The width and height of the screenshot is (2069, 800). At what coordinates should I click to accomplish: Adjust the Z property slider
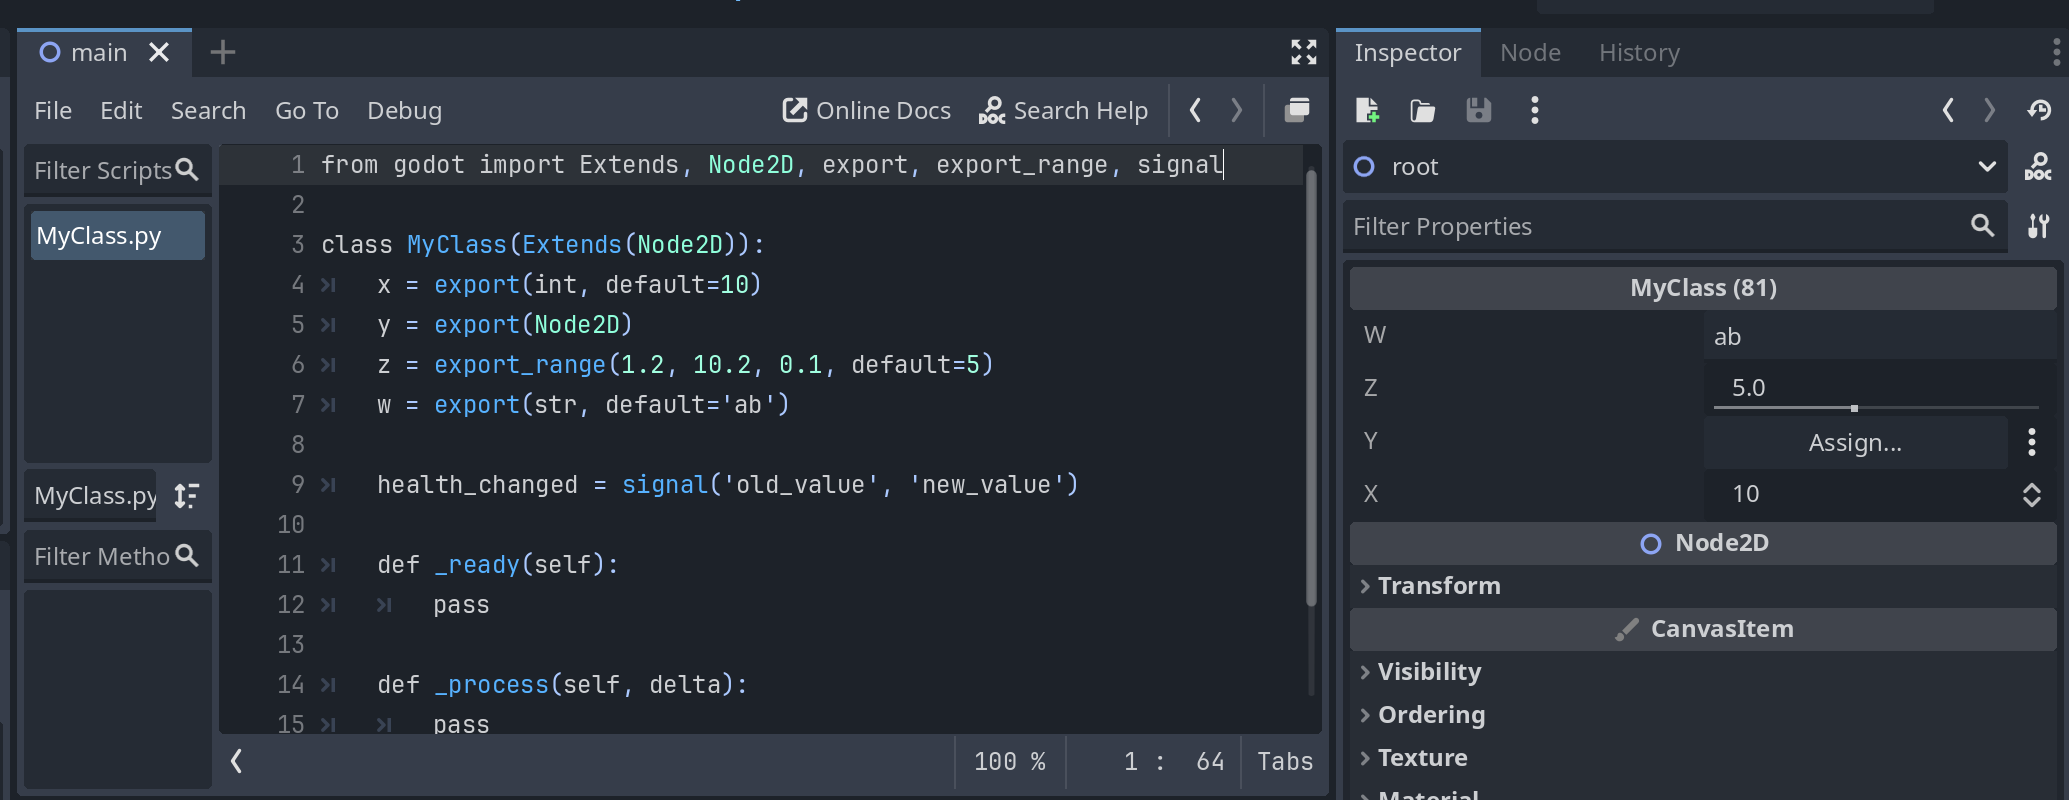coord(1876,408)
